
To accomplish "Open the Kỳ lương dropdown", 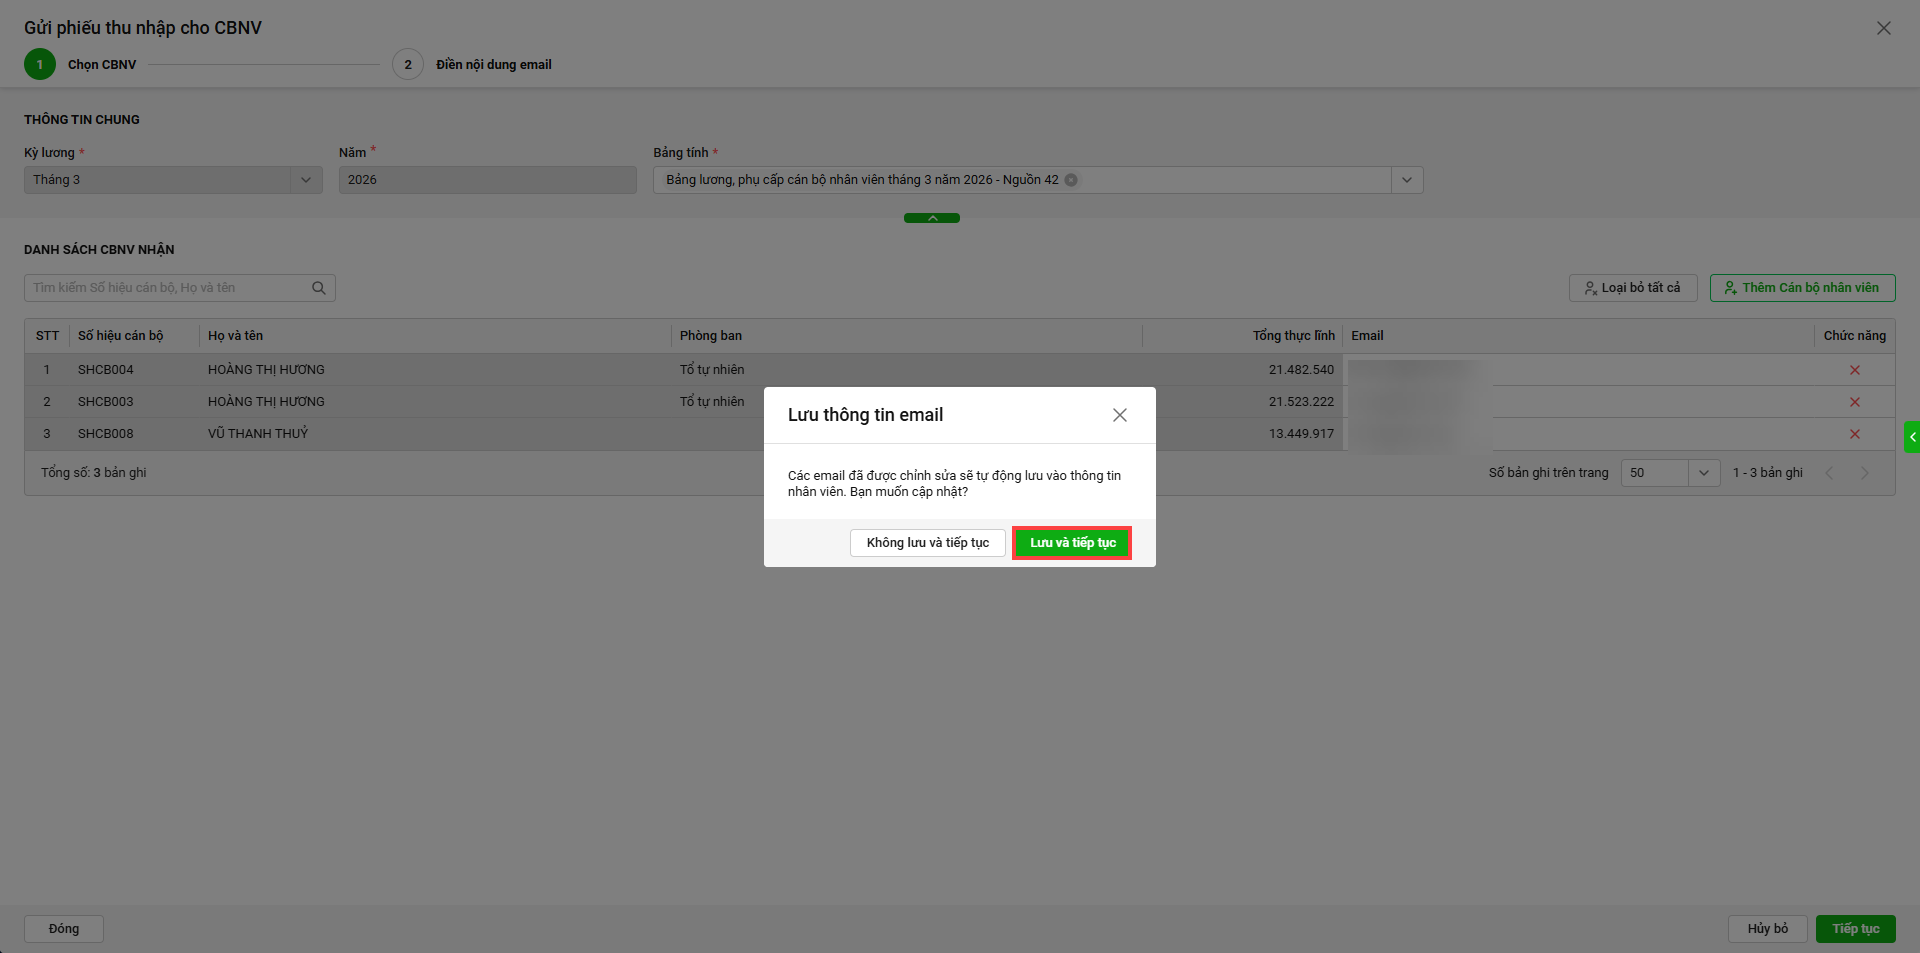I will pos(306,180).
